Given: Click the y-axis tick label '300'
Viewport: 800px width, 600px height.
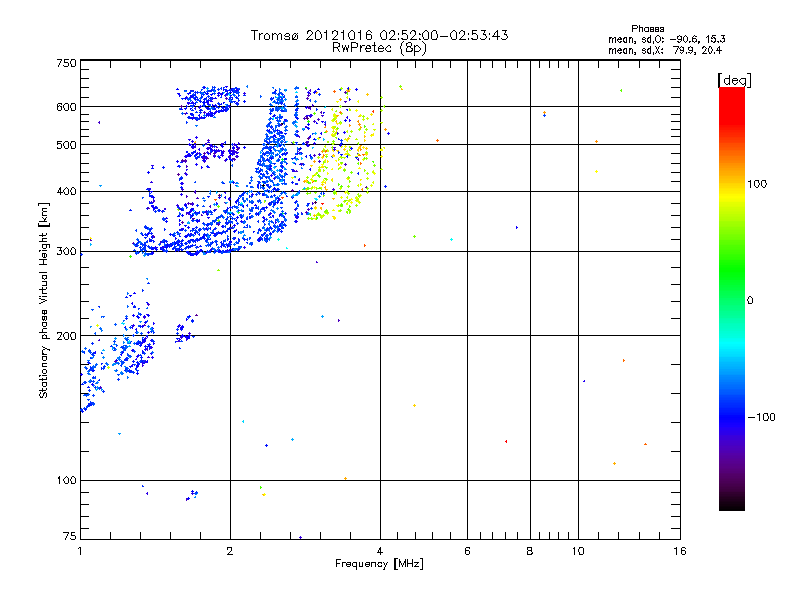Looking at the screenshot, I should (66, 251).
